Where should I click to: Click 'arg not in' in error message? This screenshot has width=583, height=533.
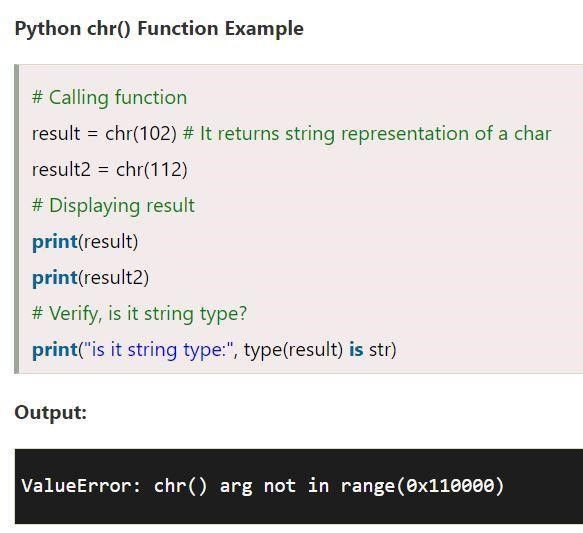274,486
